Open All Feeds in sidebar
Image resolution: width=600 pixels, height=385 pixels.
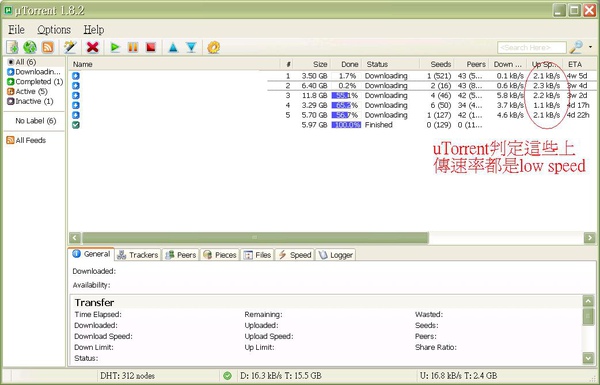(x=26, y=140)
